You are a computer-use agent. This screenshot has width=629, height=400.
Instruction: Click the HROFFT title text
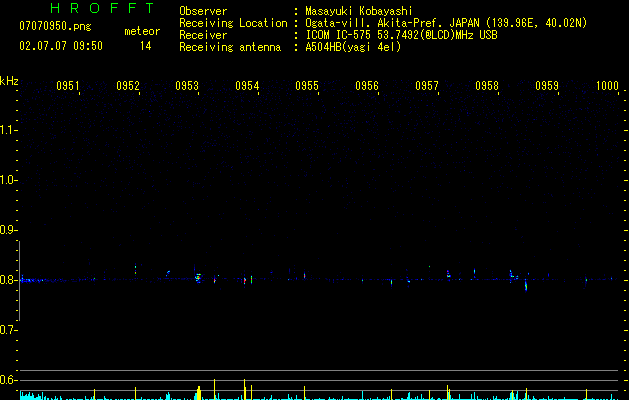click(103, 8)
